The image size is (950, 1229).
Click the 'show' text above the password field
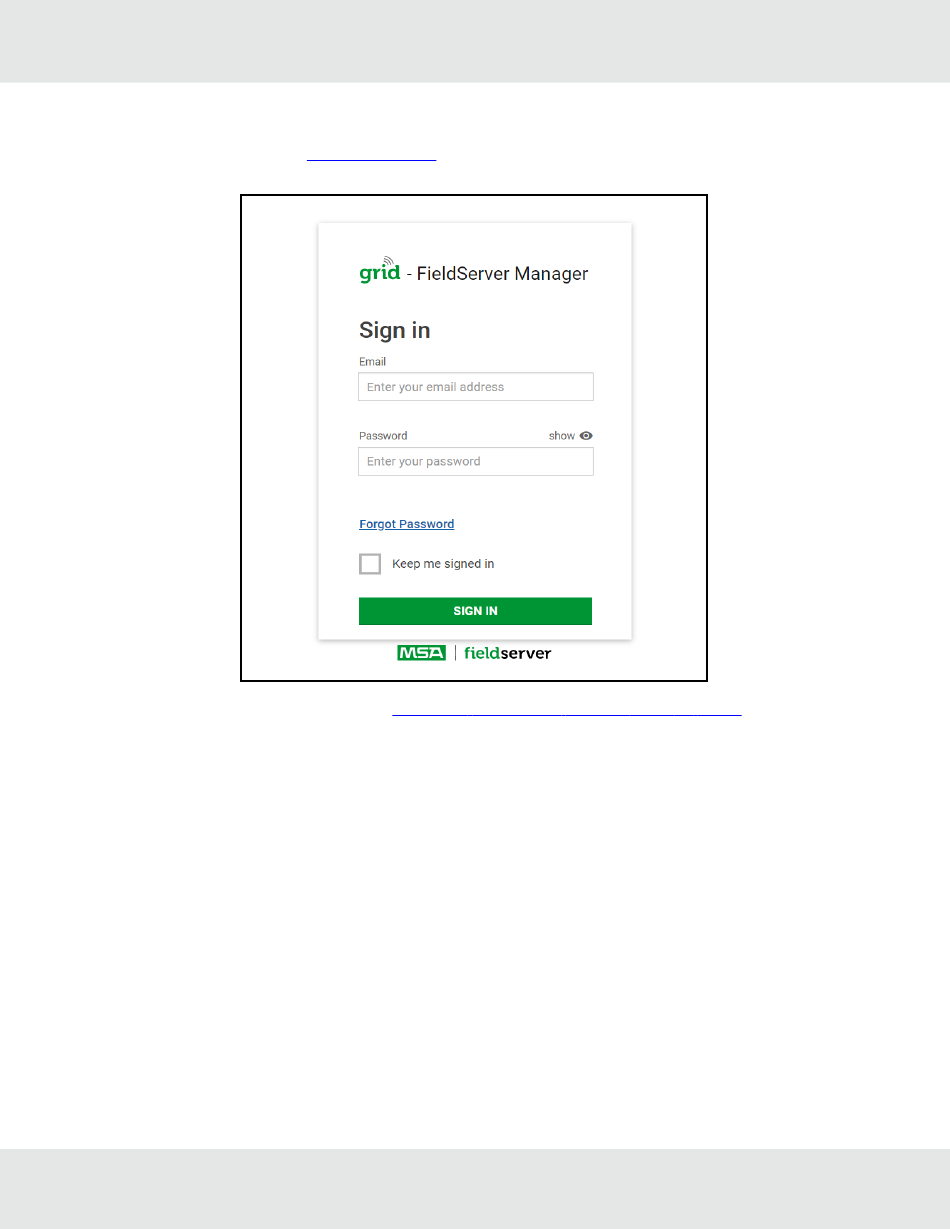tap(562, 436)
